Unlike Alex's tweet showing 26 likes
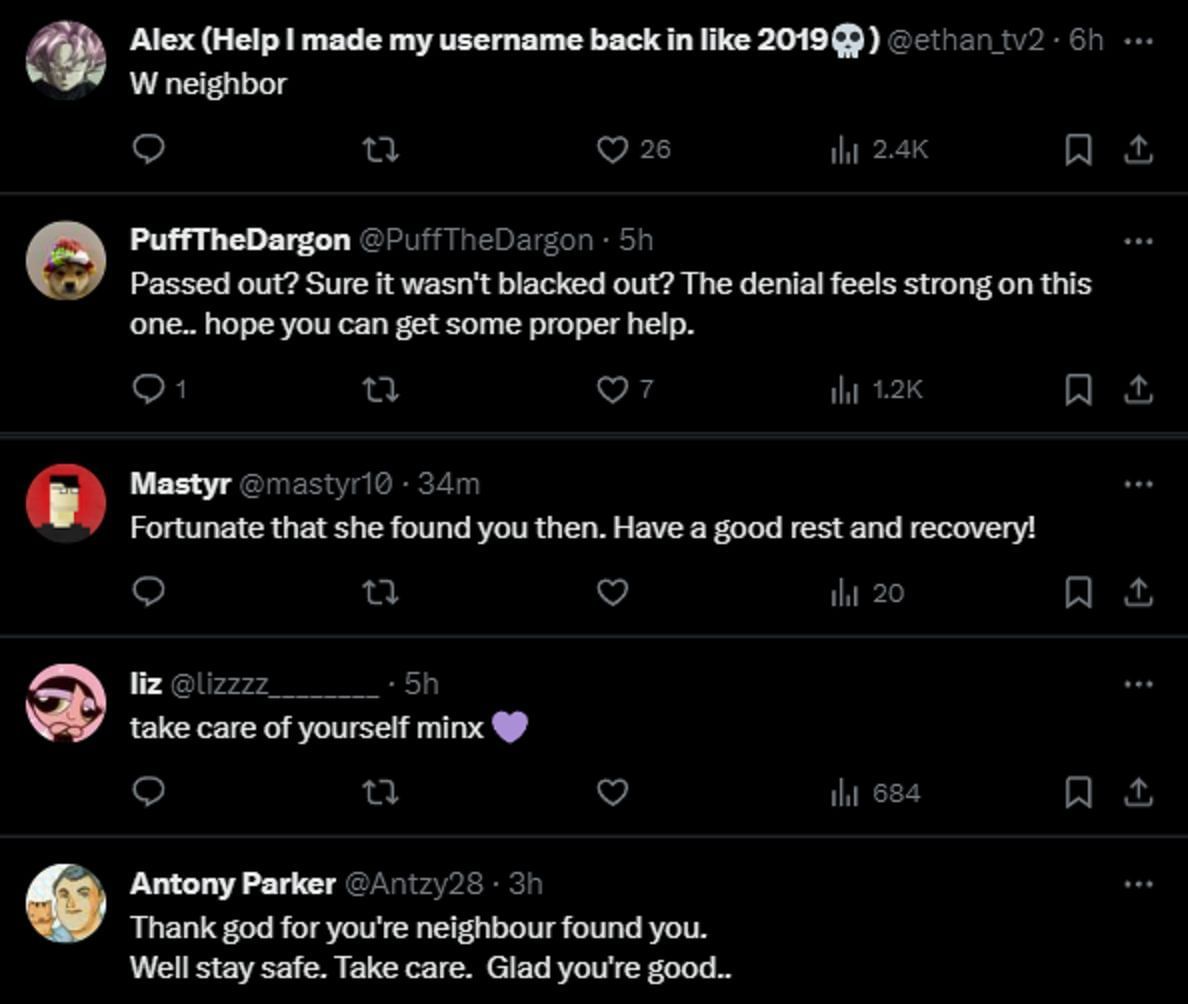The width and height of the screenshot is (1188, 1004). [x=611, y=148]
